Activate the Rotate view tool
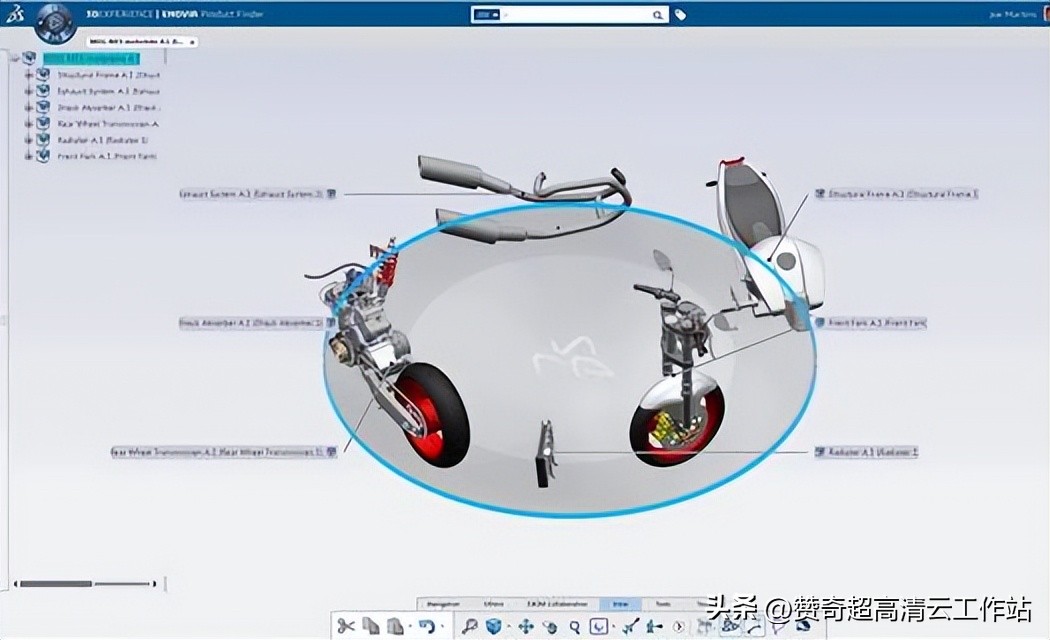 (x=549, y=628)
